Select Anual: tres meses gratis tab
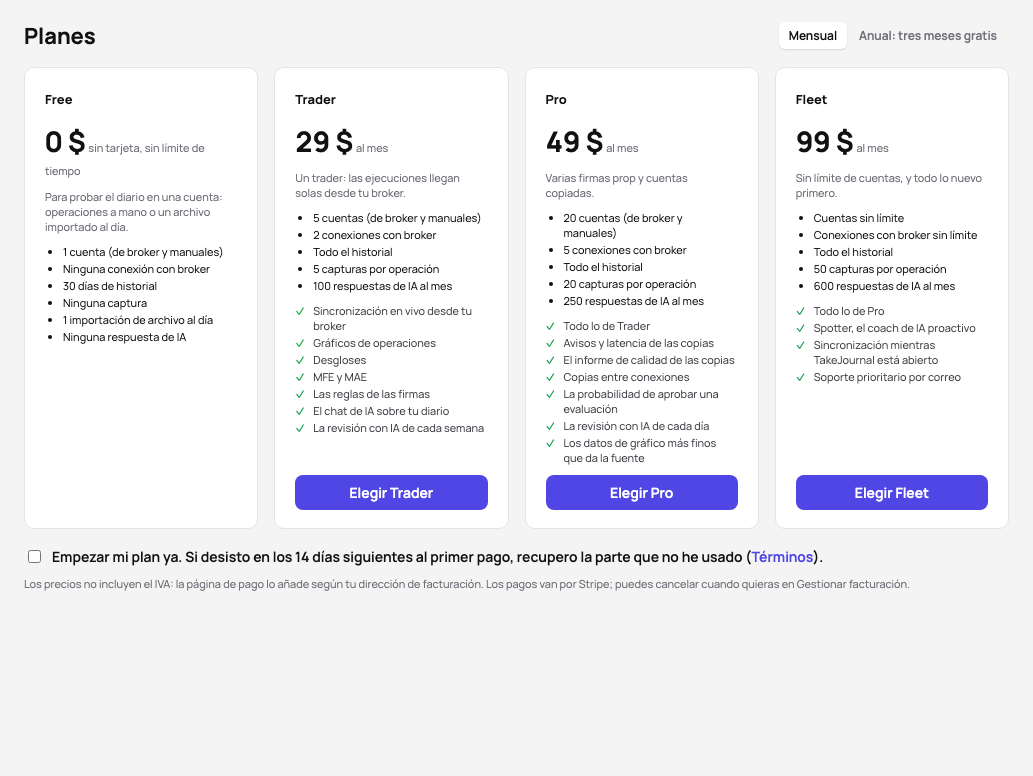 [x=927, y=36]
